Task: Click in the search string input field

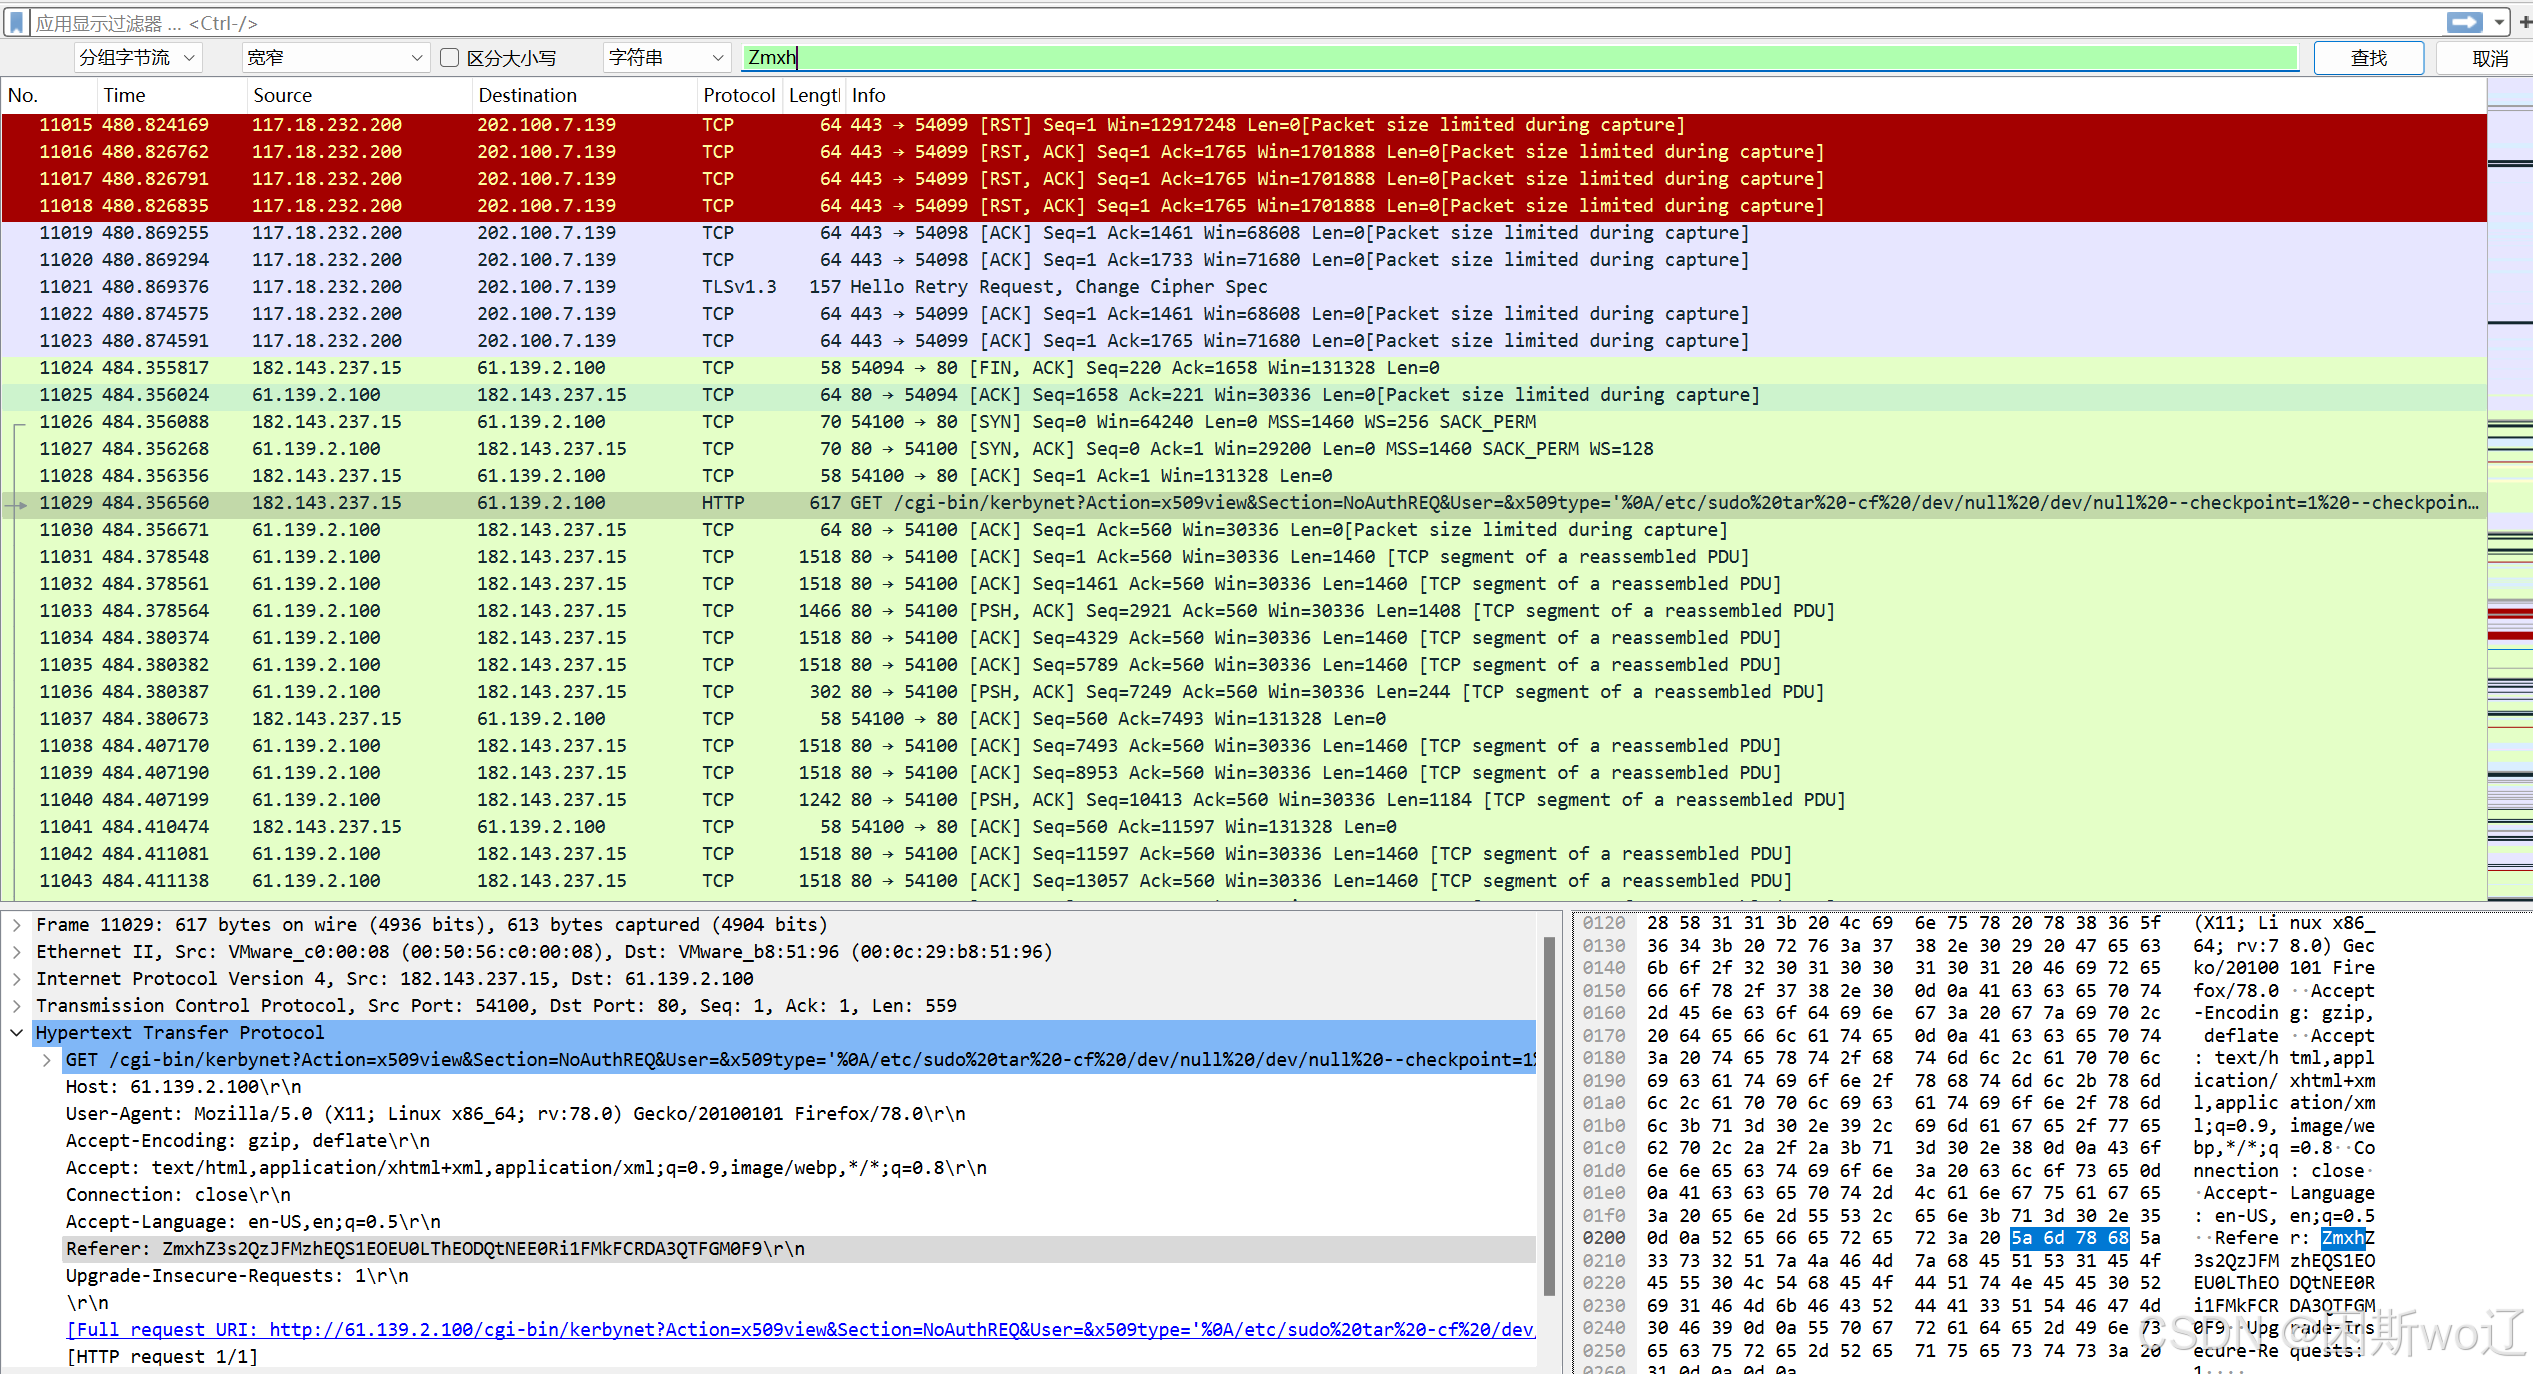Action: [1500, 58]
